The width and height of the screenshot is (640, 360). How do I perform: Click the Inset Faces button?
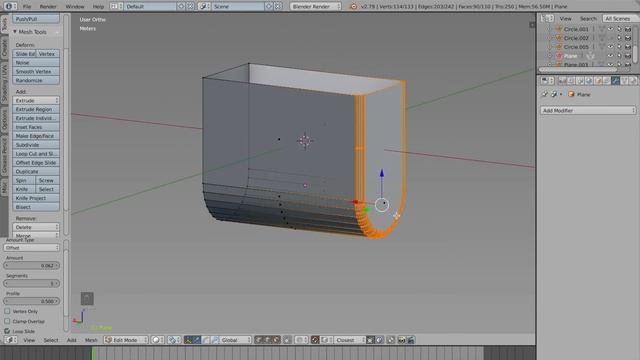click(x=36, y=127)
